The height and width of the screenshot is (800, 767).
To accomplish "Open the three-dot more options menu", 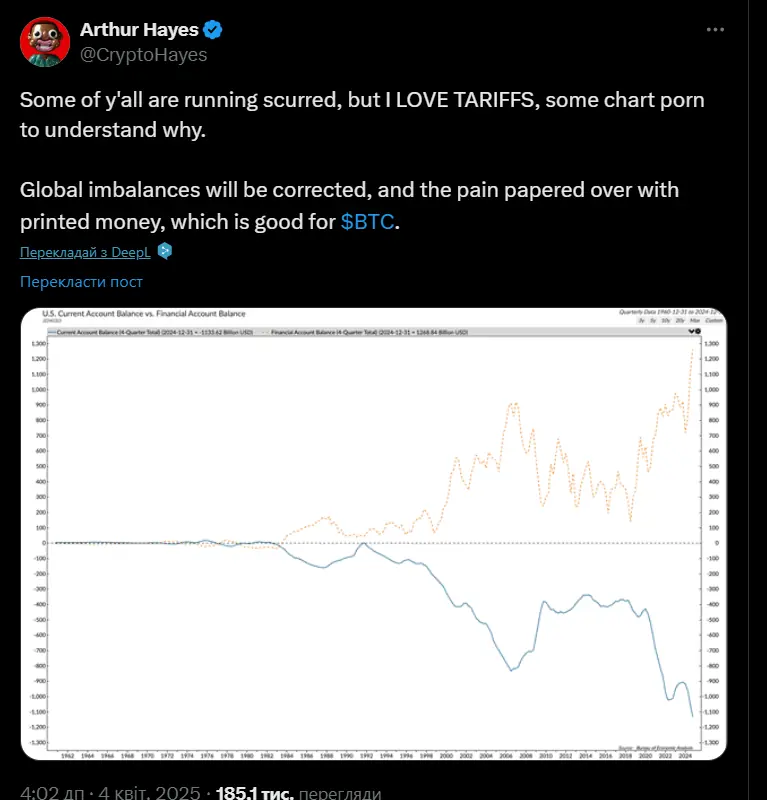I will 715,30.
